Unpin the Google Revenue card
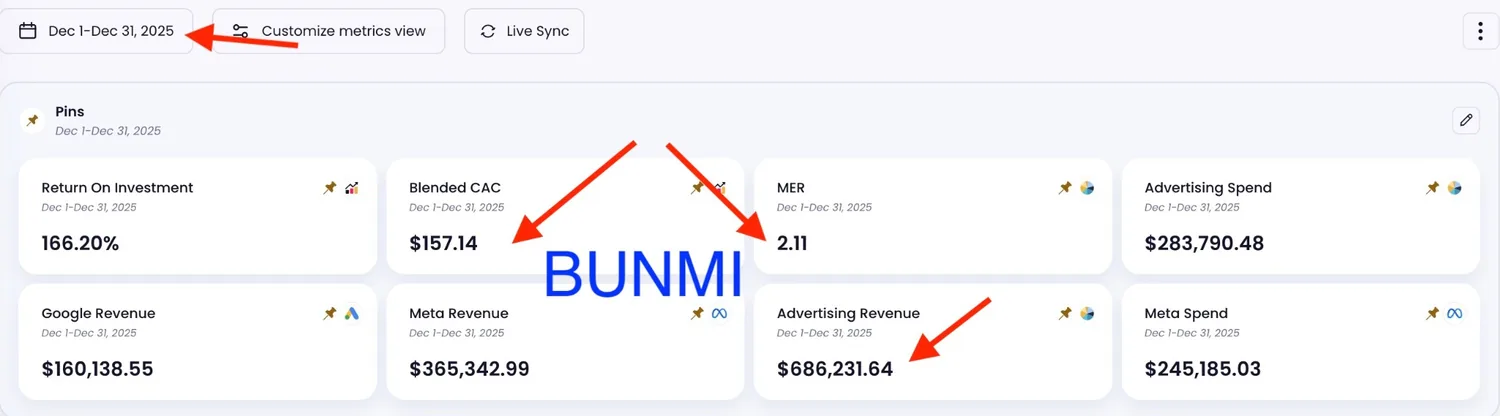 [x=330, y=314]
